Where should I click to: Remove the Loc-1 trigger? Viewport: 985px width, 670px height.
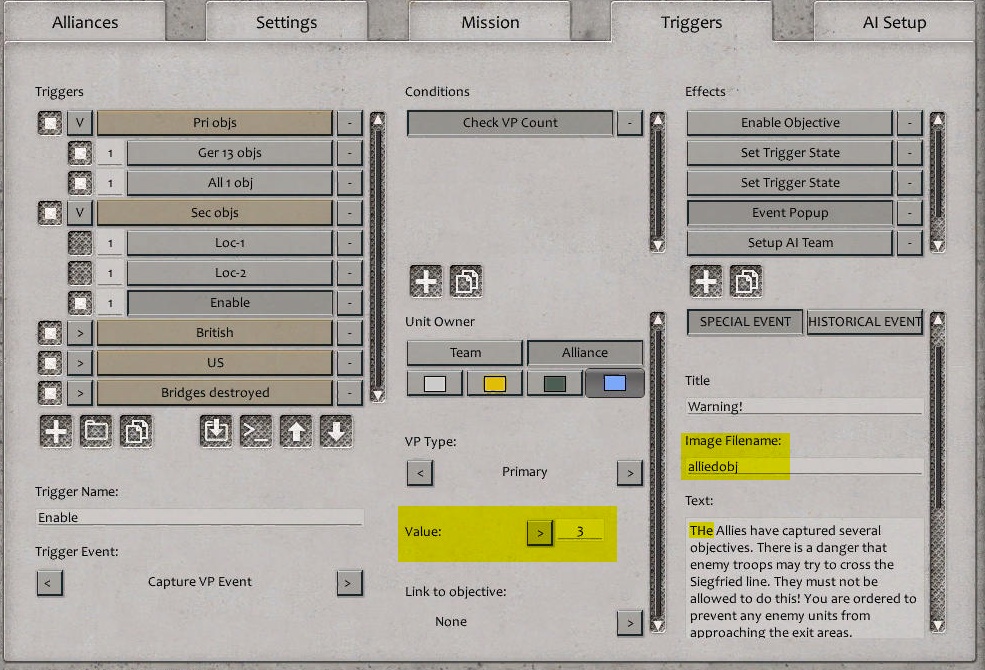point(349,243)
